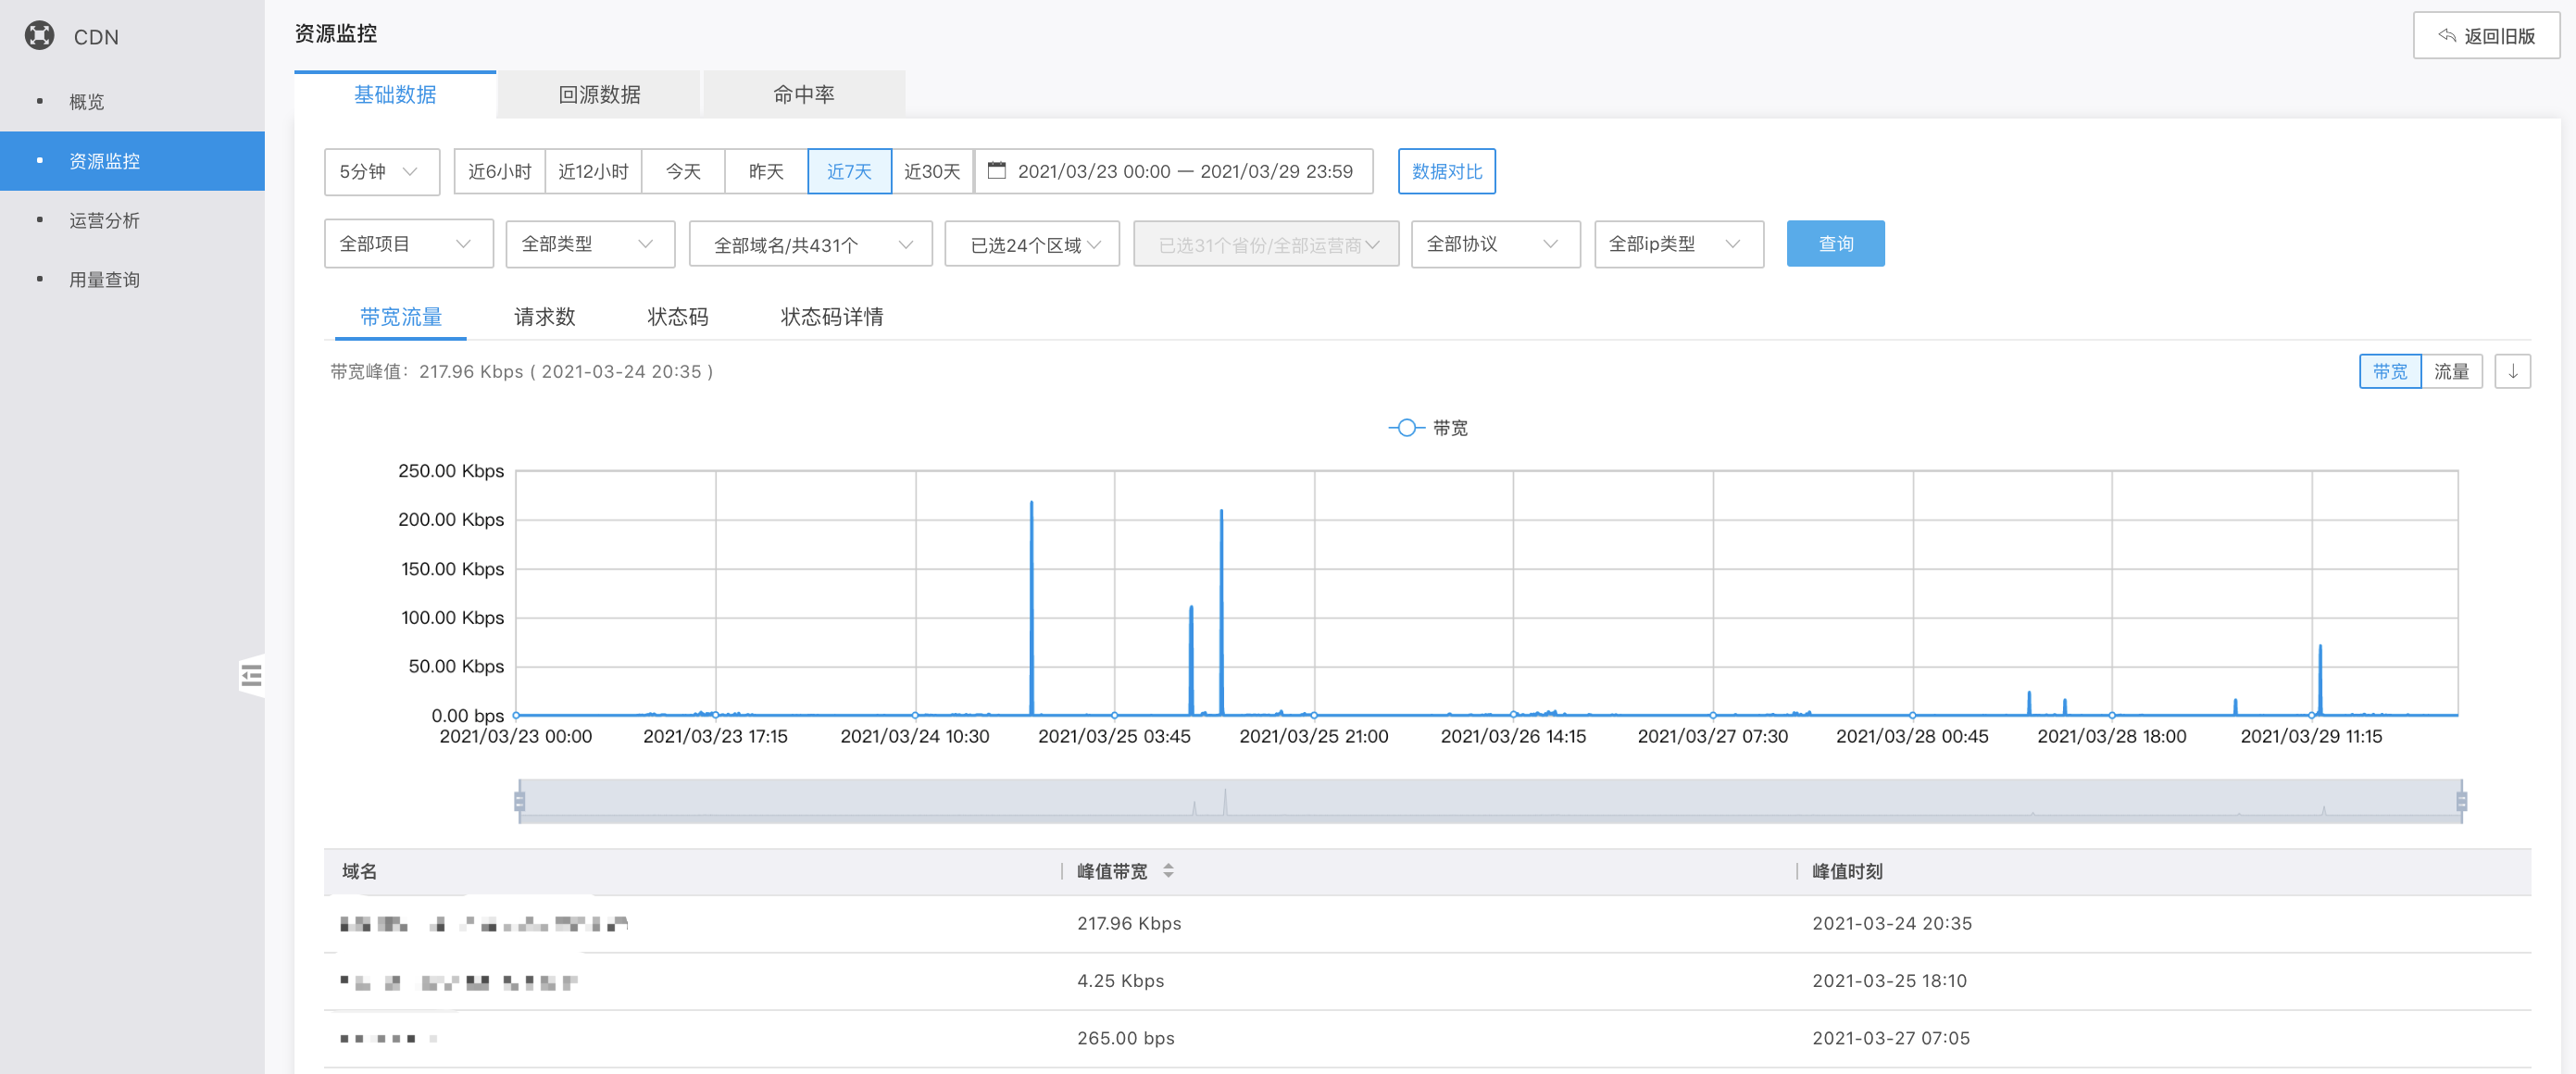The image size is (2576, 1074).
Task: Collapse the sidebar with the fold icon
Action: click(x=252, y=676)
